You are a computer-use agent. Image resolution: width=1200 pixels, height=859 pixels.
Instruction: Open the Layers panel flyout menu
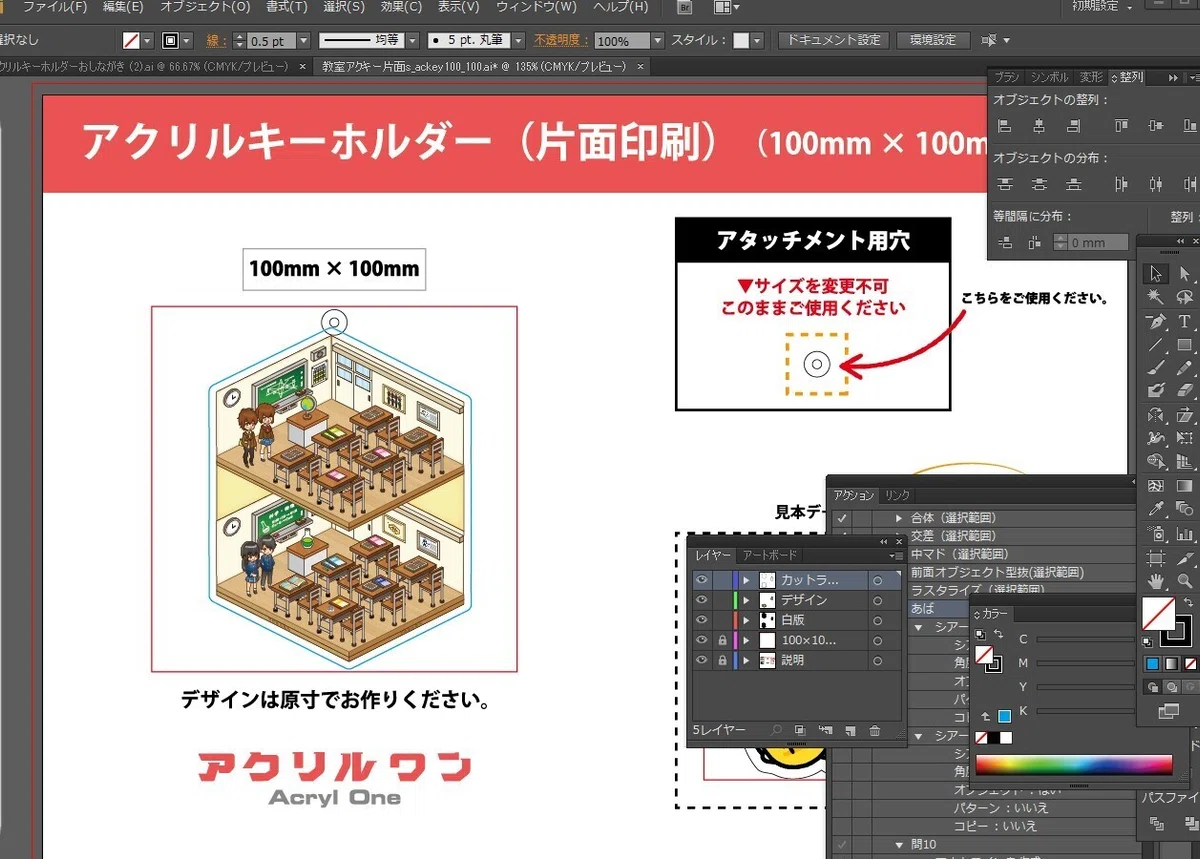896,556
